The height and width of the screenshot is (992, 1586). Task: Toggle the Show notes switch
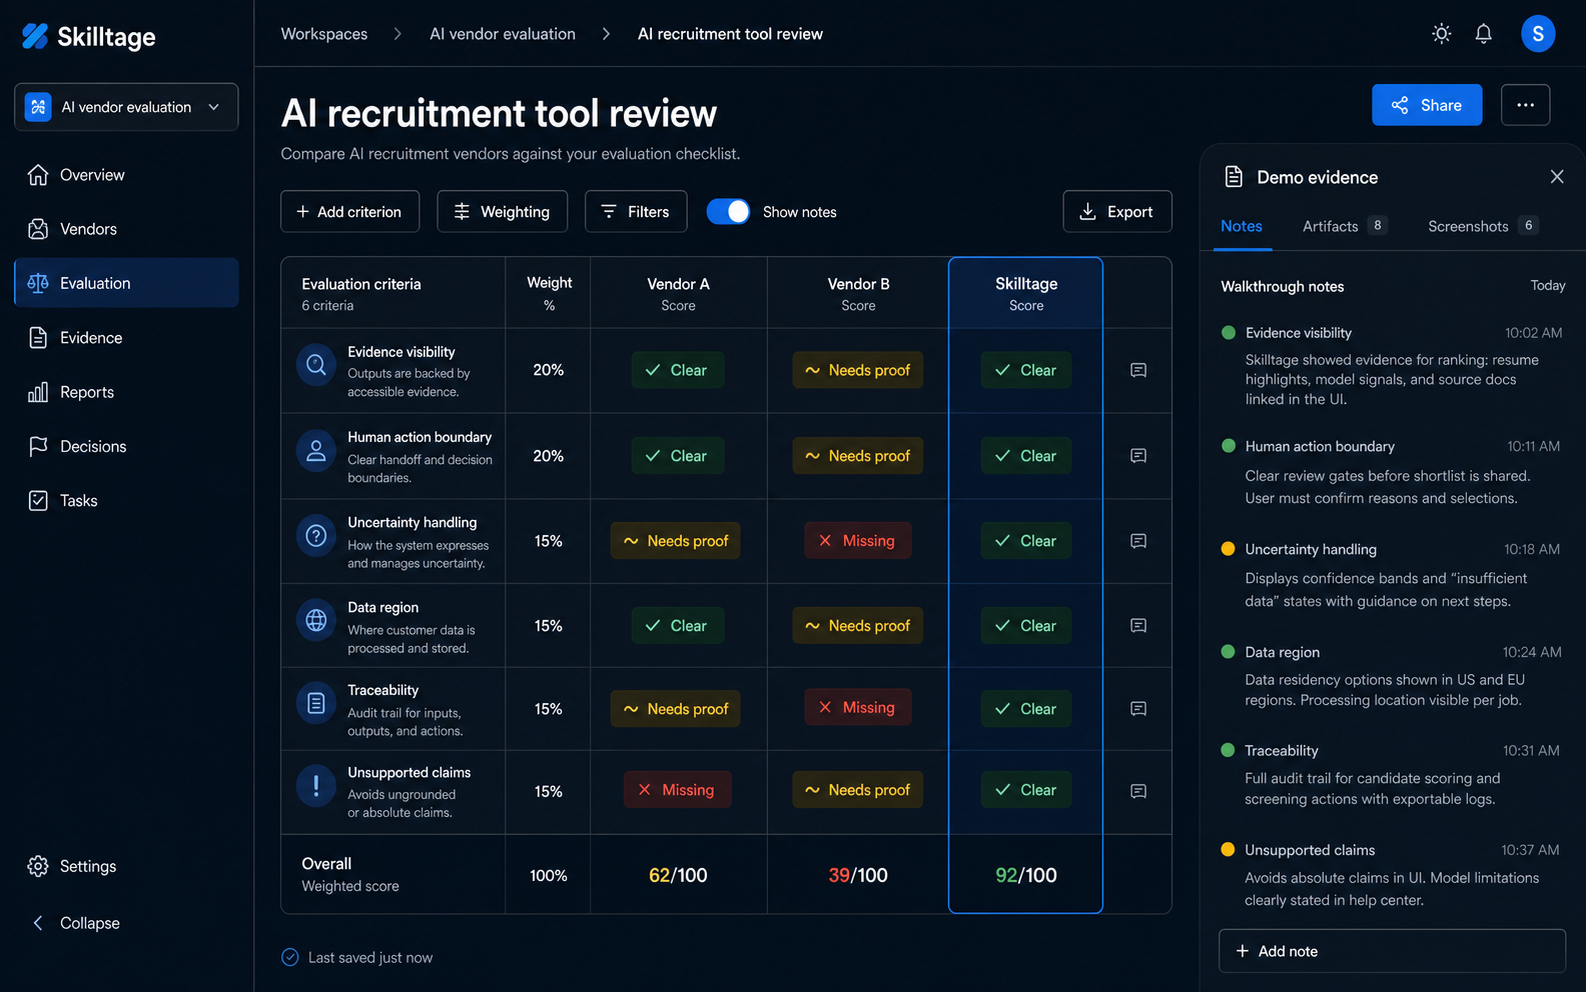728,212
